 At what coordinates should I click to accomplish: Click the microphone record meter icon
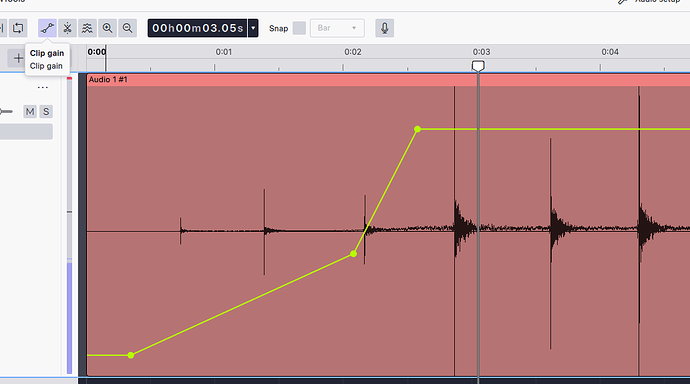(x=385, y=28)
